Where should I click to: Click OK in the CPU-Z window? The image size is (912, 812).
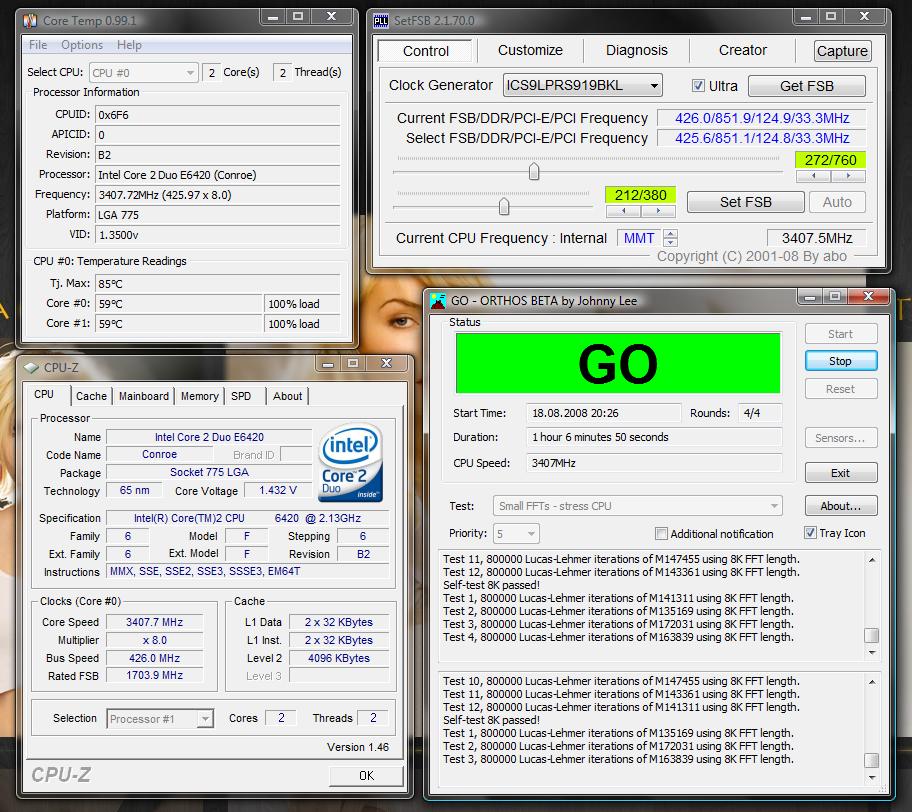pos(366,775)
